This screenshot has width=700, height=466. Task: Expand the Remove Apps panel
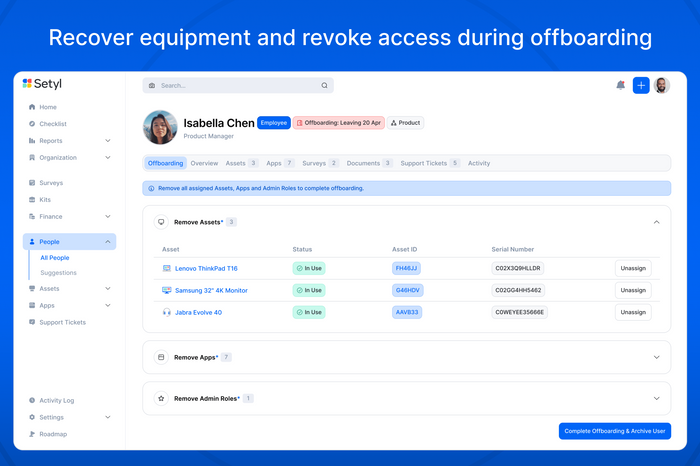tap(656, 357)
